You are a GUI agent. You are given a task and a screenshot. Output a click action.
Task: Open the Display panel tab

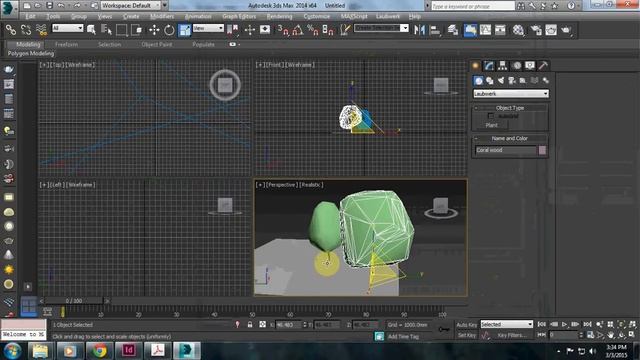tap(530, 66)
